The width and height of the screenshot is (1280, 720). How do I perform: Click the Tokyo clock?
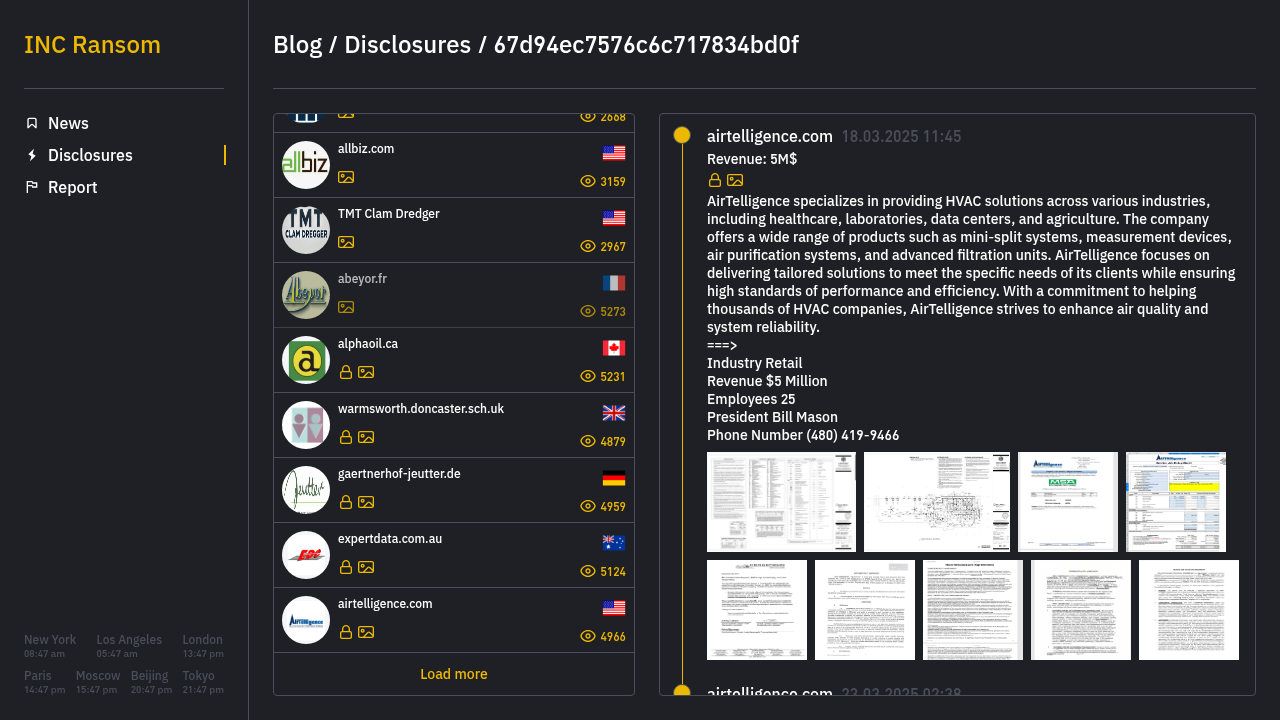point(203,682)
